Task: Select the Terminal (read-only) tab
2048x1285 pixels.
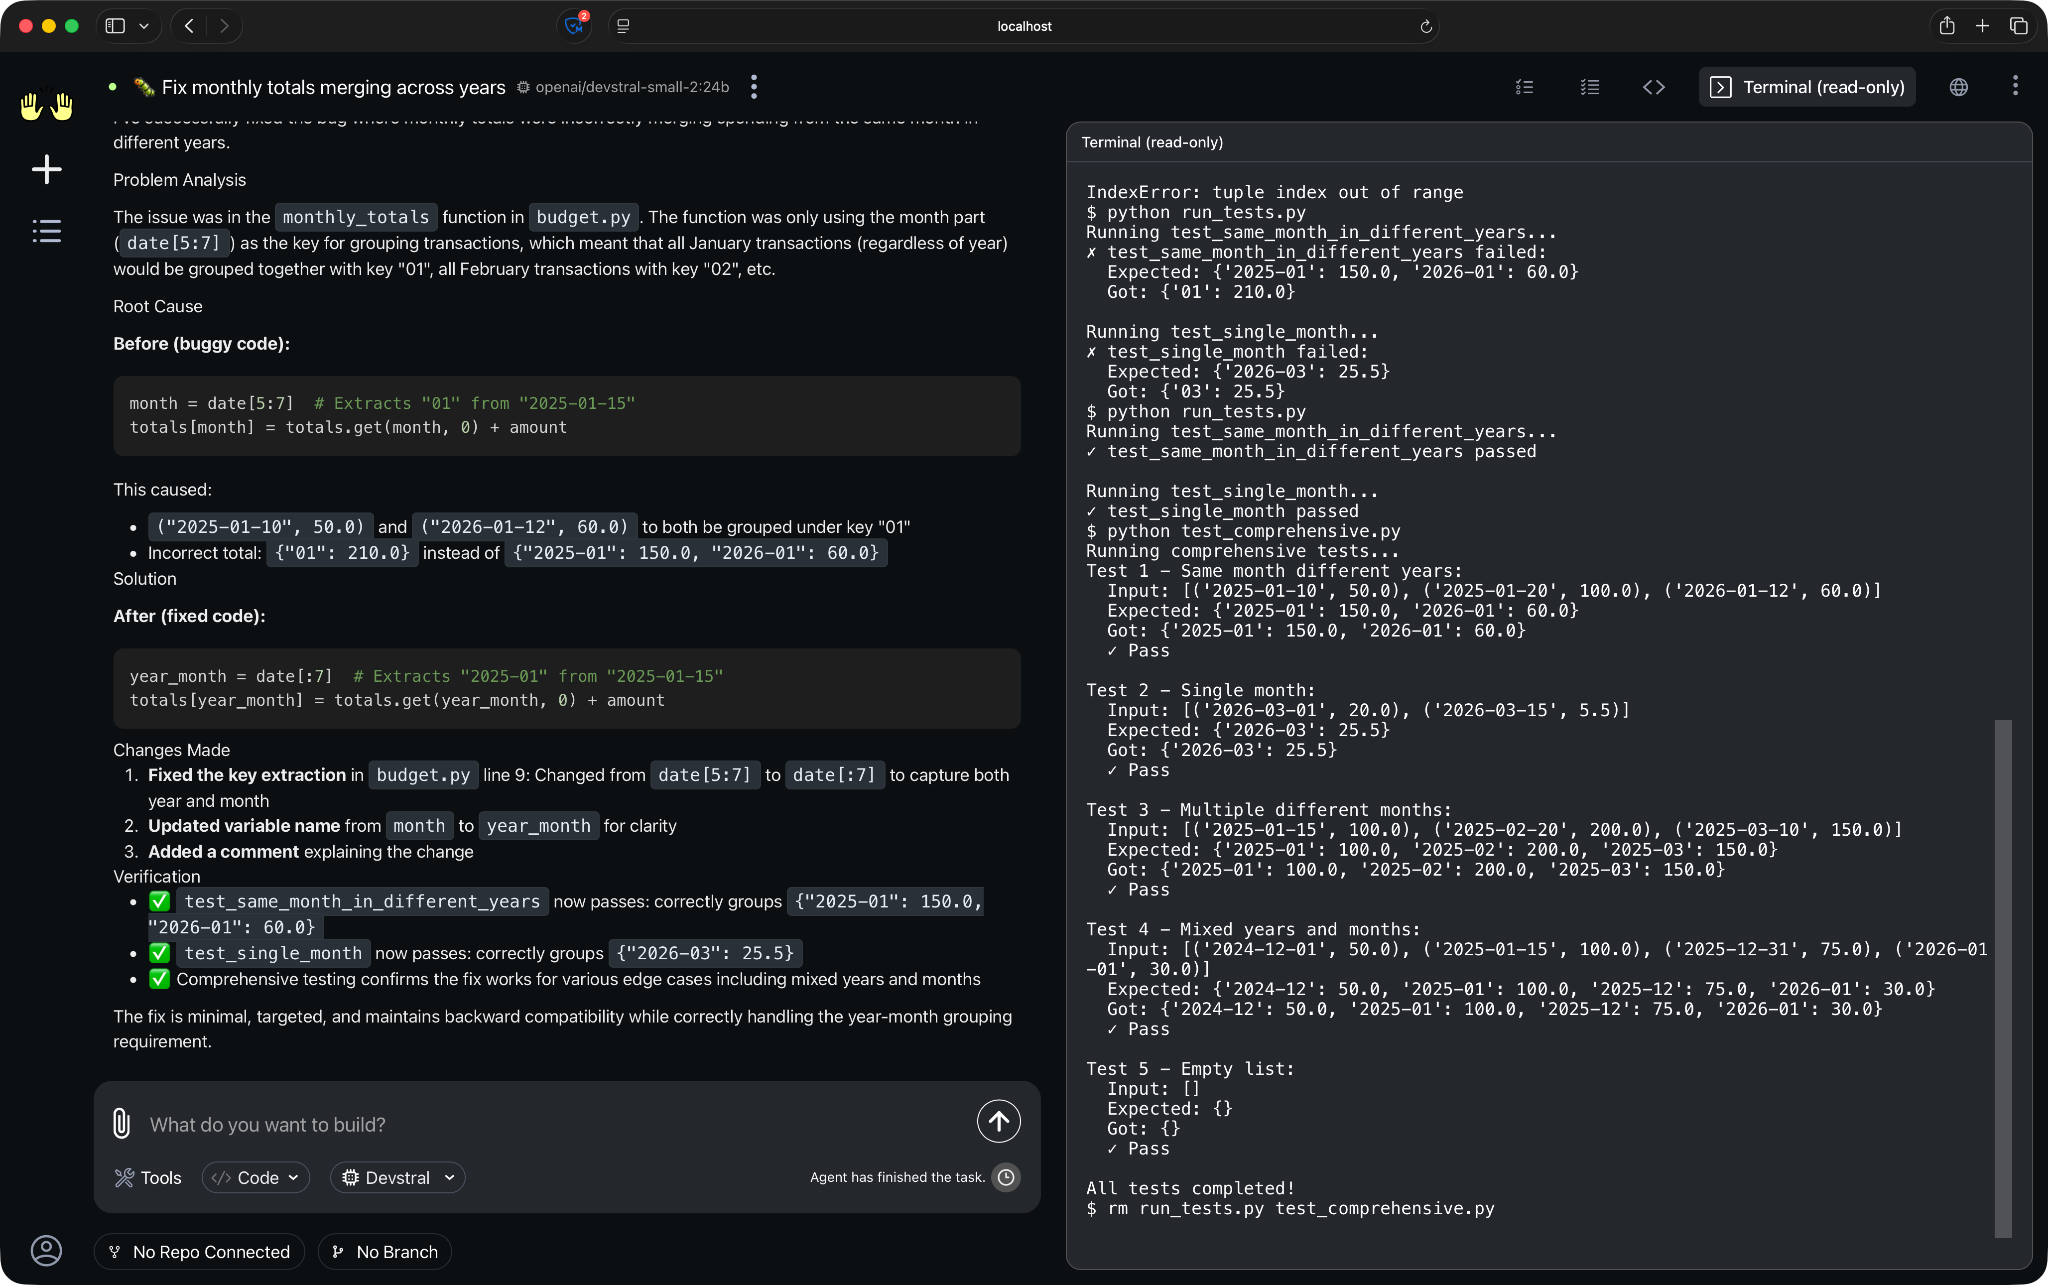Action: click(1806, 87)
